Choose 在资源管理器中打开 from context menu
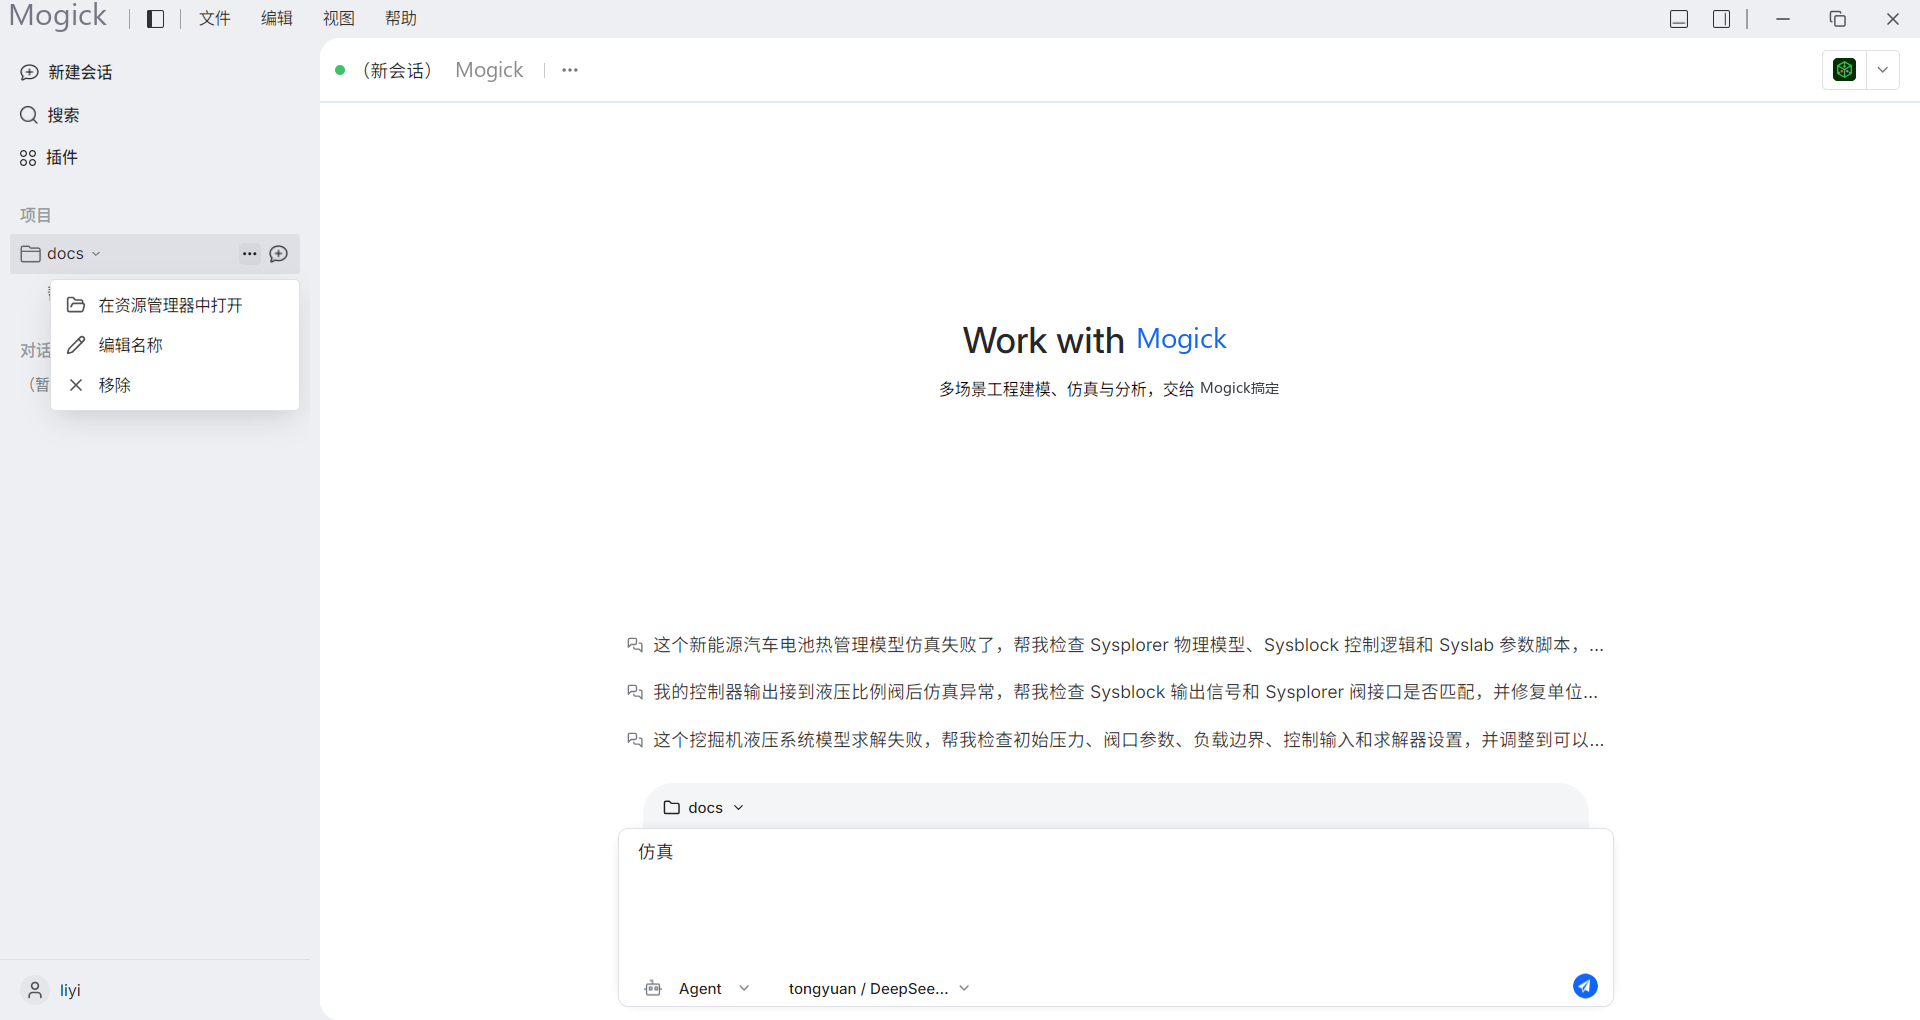The image size is (1920, 1020). click(x=175, y=305)
